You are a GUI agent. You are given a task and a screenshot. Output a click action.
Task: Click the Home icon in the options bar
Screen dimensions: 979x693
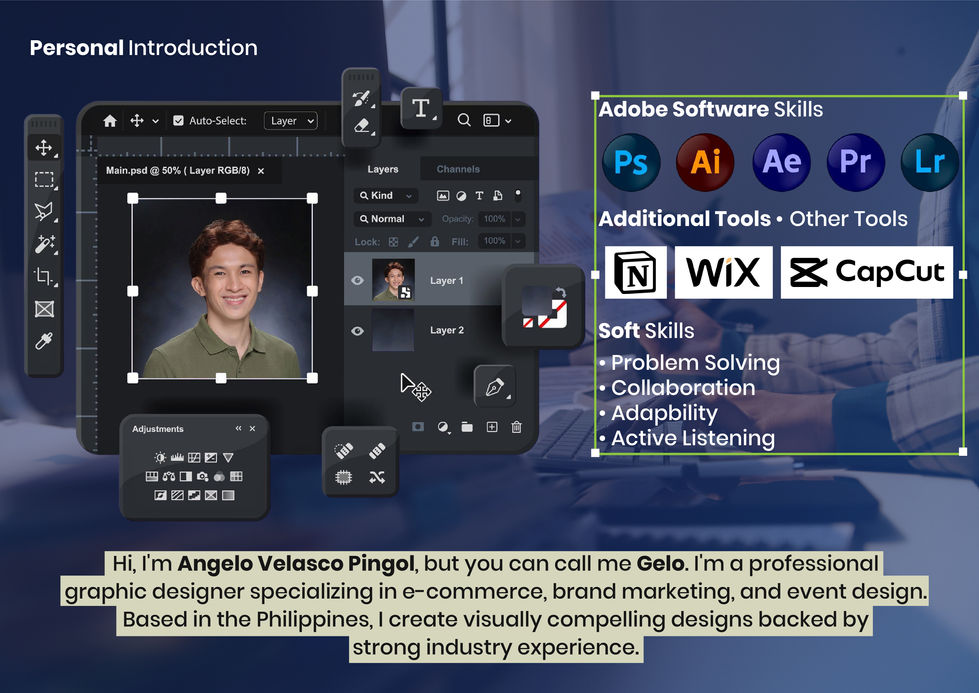(110, 120)
